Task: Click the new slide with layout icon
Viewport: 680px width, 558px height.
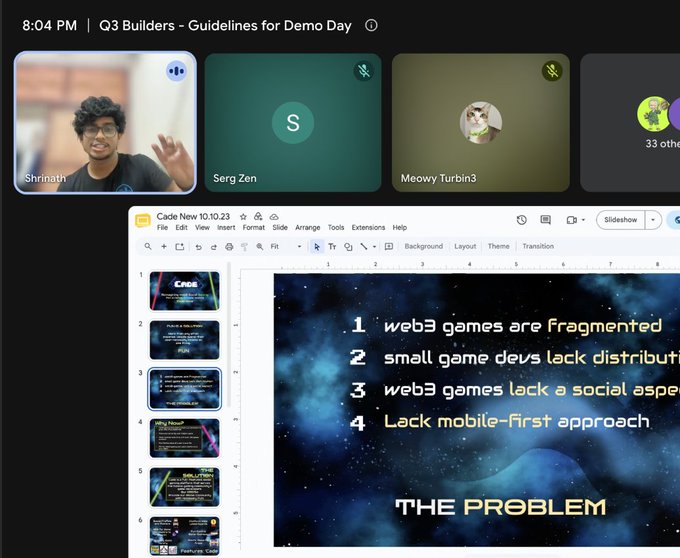Action: coord(180,246)
